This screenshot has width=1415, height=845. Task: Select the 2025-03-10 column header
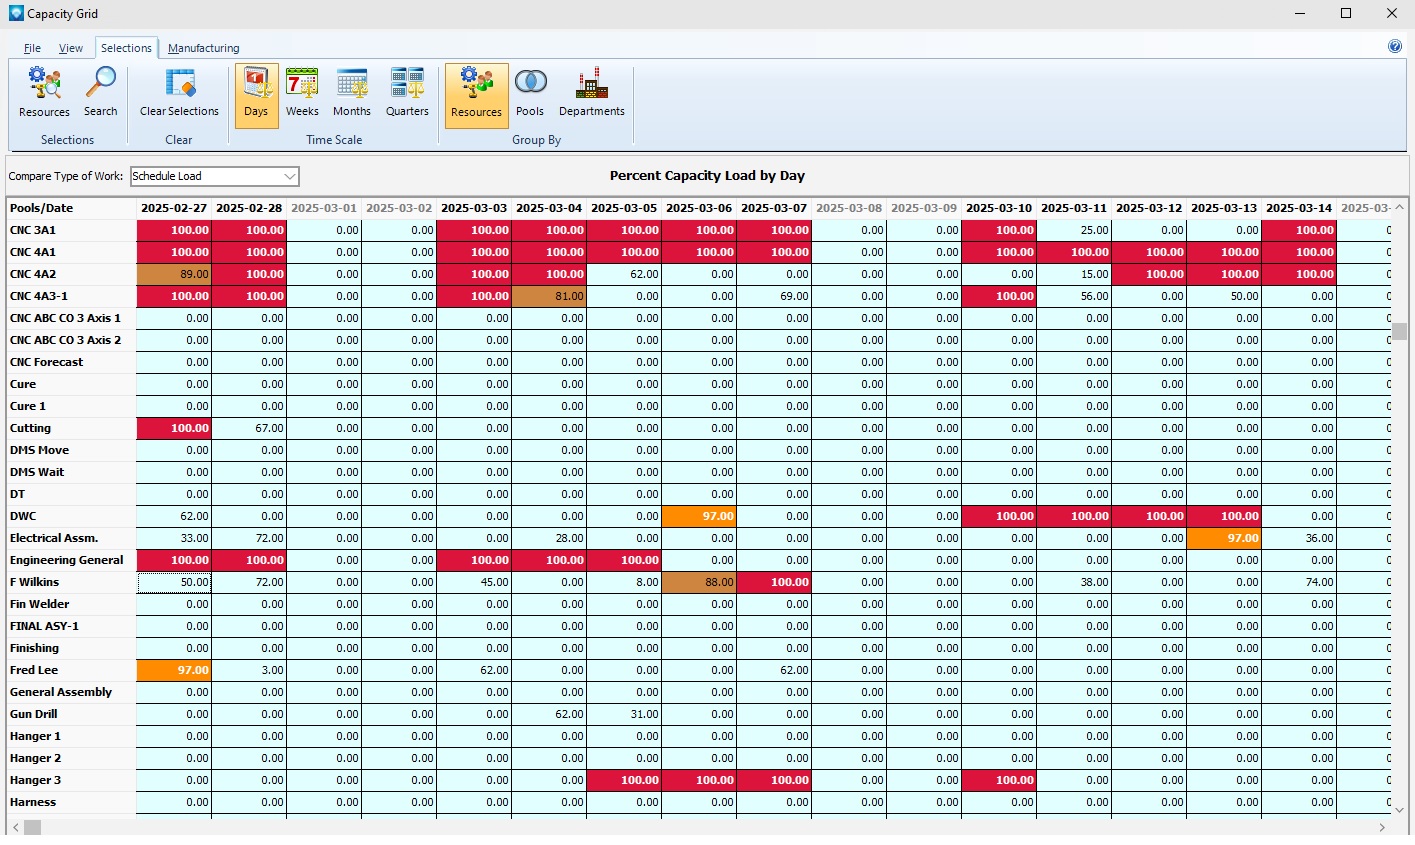(x=999, y=208)
